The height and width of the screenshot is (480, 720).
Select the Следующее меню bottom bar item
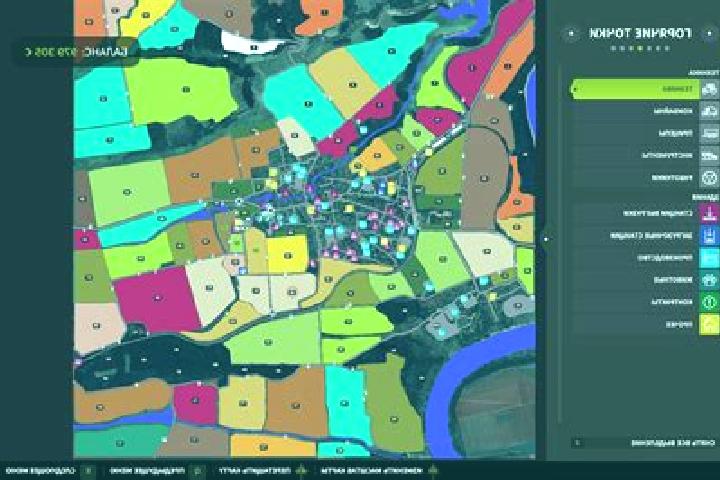pyautogui.click(x=41, y=471)
